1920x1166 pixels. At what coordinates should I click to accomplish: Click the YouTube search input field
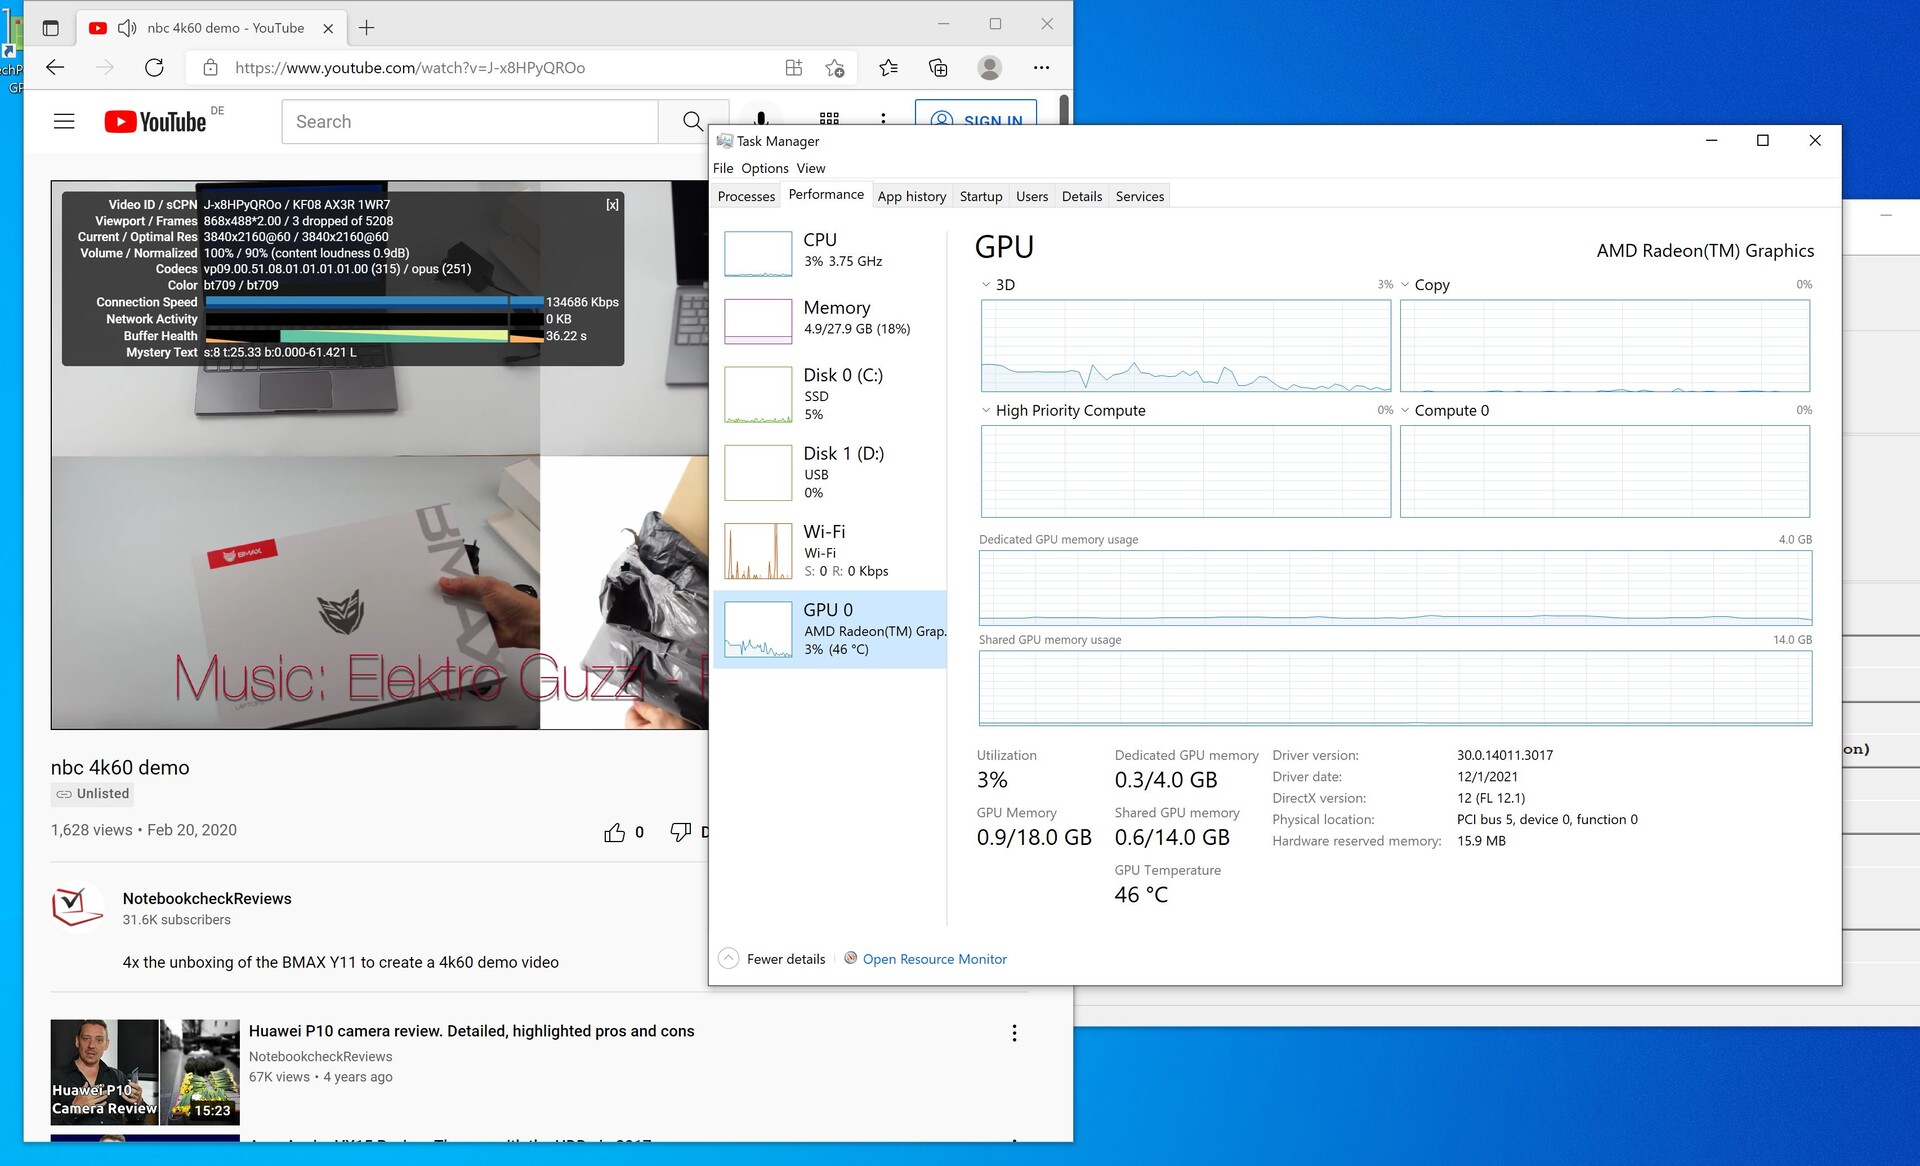(x=470, y=122)
